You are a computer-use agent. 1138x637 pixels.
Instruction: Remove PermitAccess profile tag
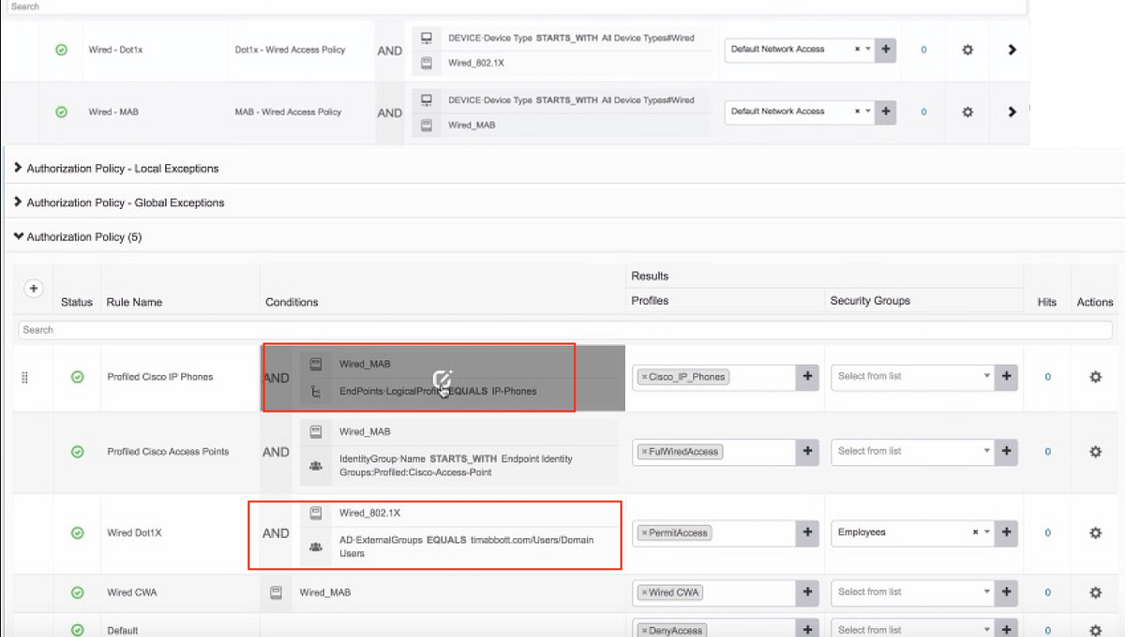[x=644, y=533]
